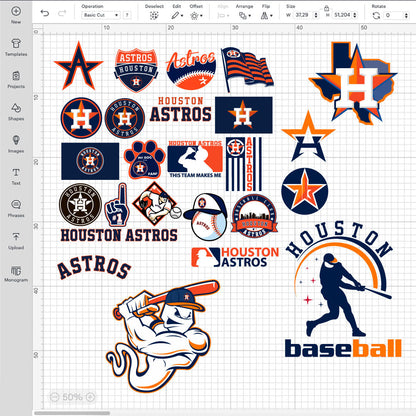The image size is (416, 416).
Task: Adjust the width stepper arrows
Action: [x=316, y=15]
